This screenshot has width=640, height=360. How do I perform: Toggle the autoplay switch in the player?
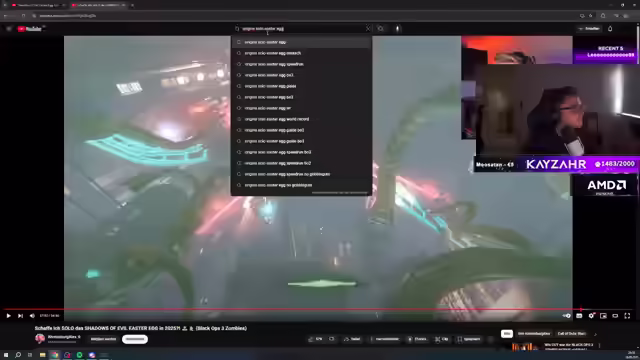coord(567,316)
